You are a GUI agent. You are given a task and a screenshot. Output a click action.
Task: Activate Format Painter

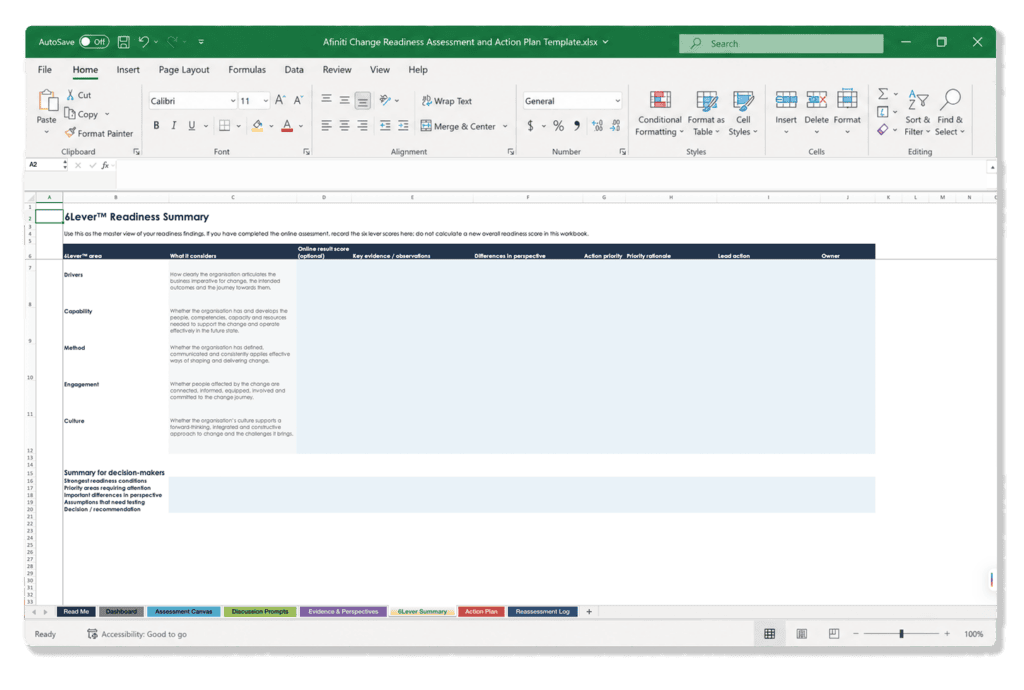tap(99, 133)
